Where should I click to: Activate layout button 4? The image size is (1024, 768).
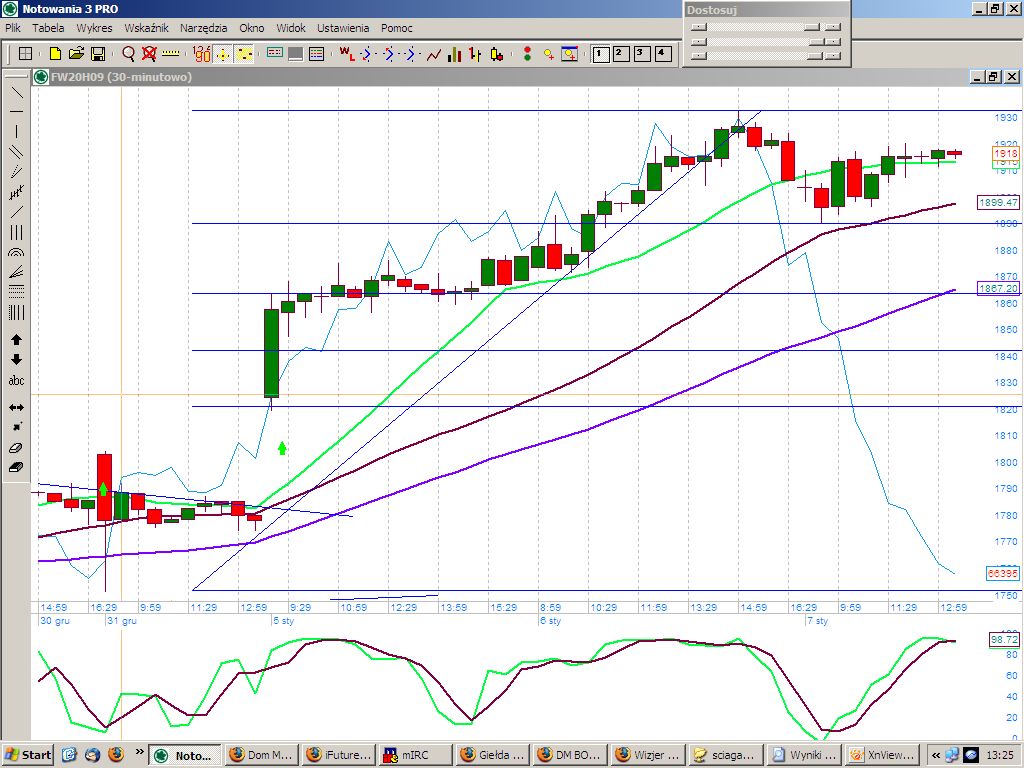coord(663,54)
